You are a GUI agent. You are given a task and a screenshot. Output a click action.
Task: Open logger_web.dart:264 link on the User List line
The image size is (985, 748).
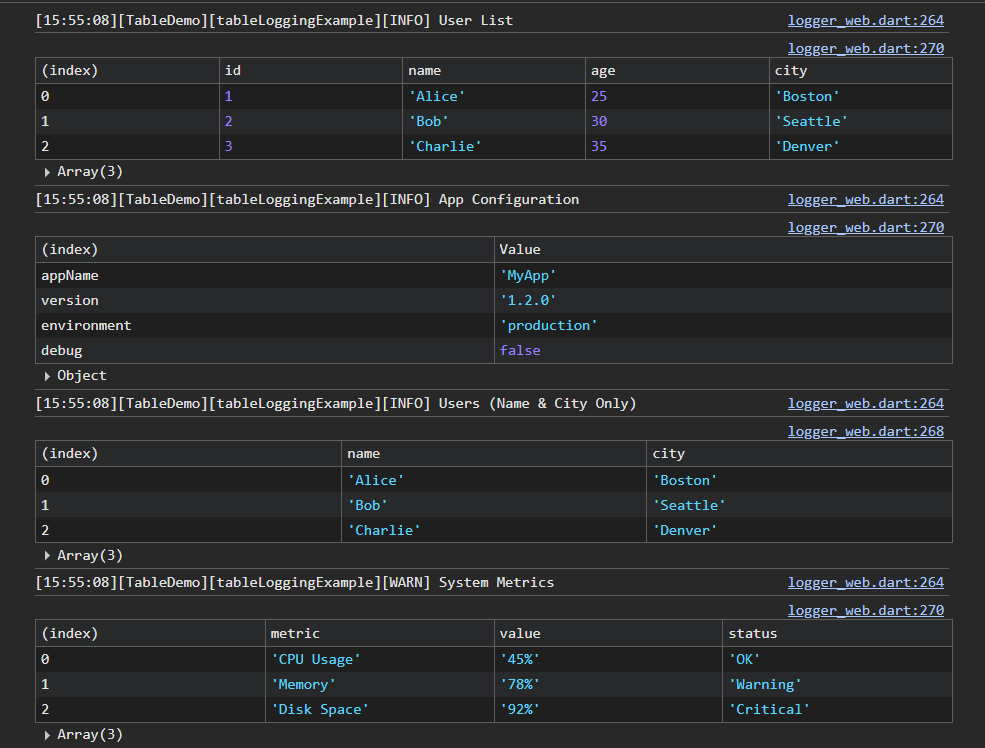(866, 20)
